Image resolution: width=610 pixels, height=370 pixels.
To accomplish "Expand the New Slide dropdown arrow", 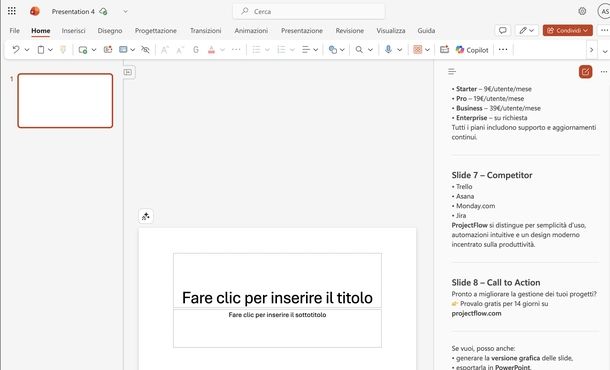I will (x=94, y=50).
